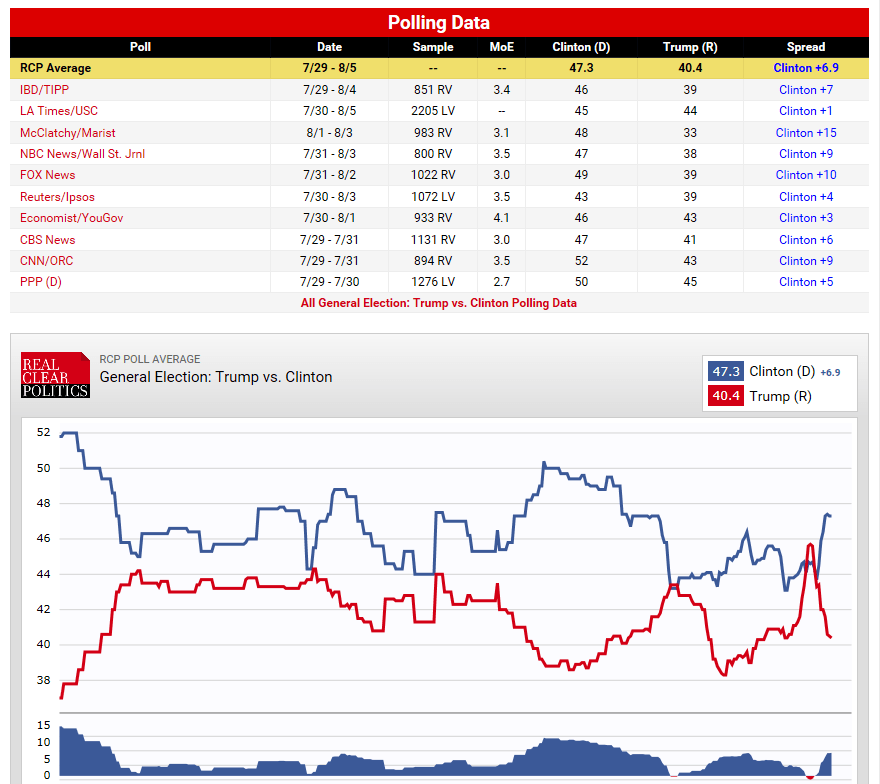Click the +6.9 spread in chart legend

coord(830,373)
